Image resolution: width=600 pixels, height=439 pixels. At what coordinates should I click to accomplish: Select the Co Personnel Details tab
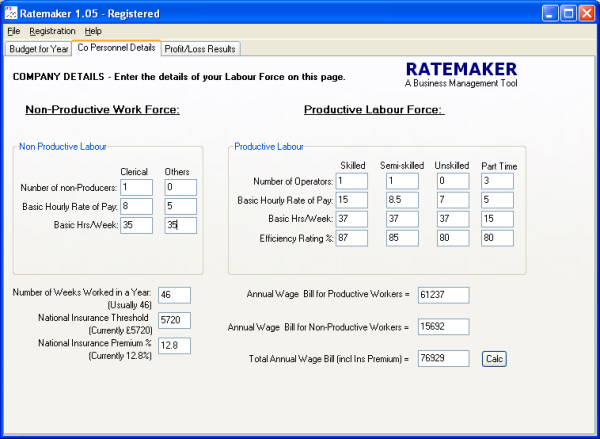click(116, 47)
